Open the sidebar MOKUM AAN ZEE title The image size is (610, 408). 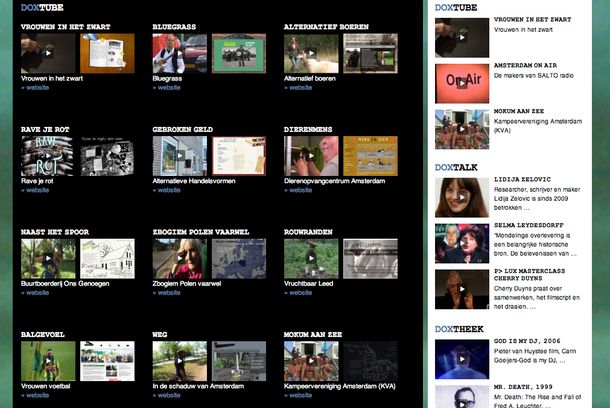[519, 111]
